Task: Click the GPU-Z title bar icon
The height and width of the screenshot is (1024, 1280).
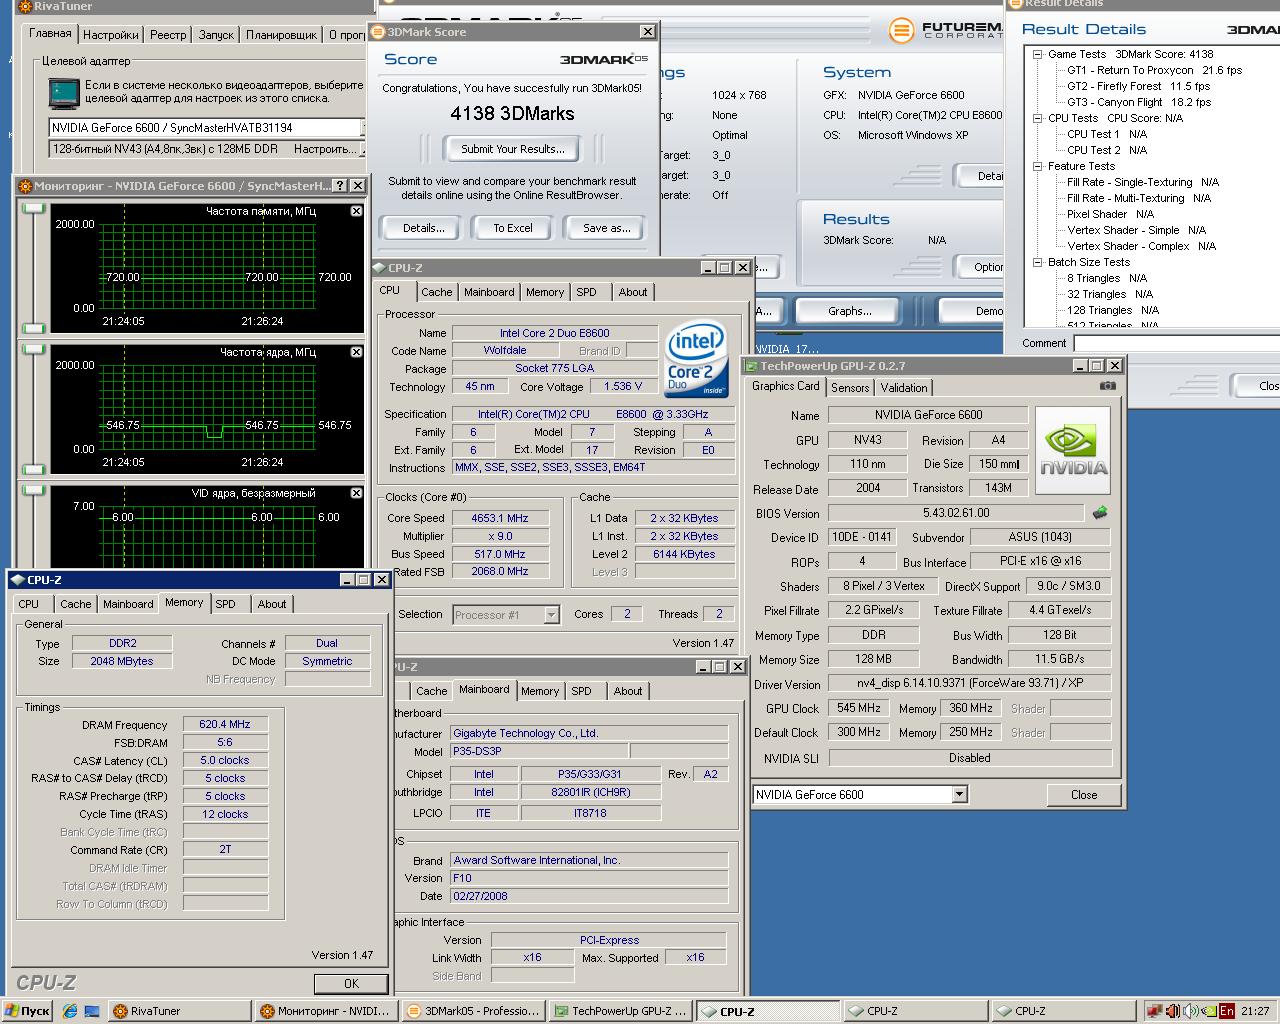Action: click(x=752, y=366)
